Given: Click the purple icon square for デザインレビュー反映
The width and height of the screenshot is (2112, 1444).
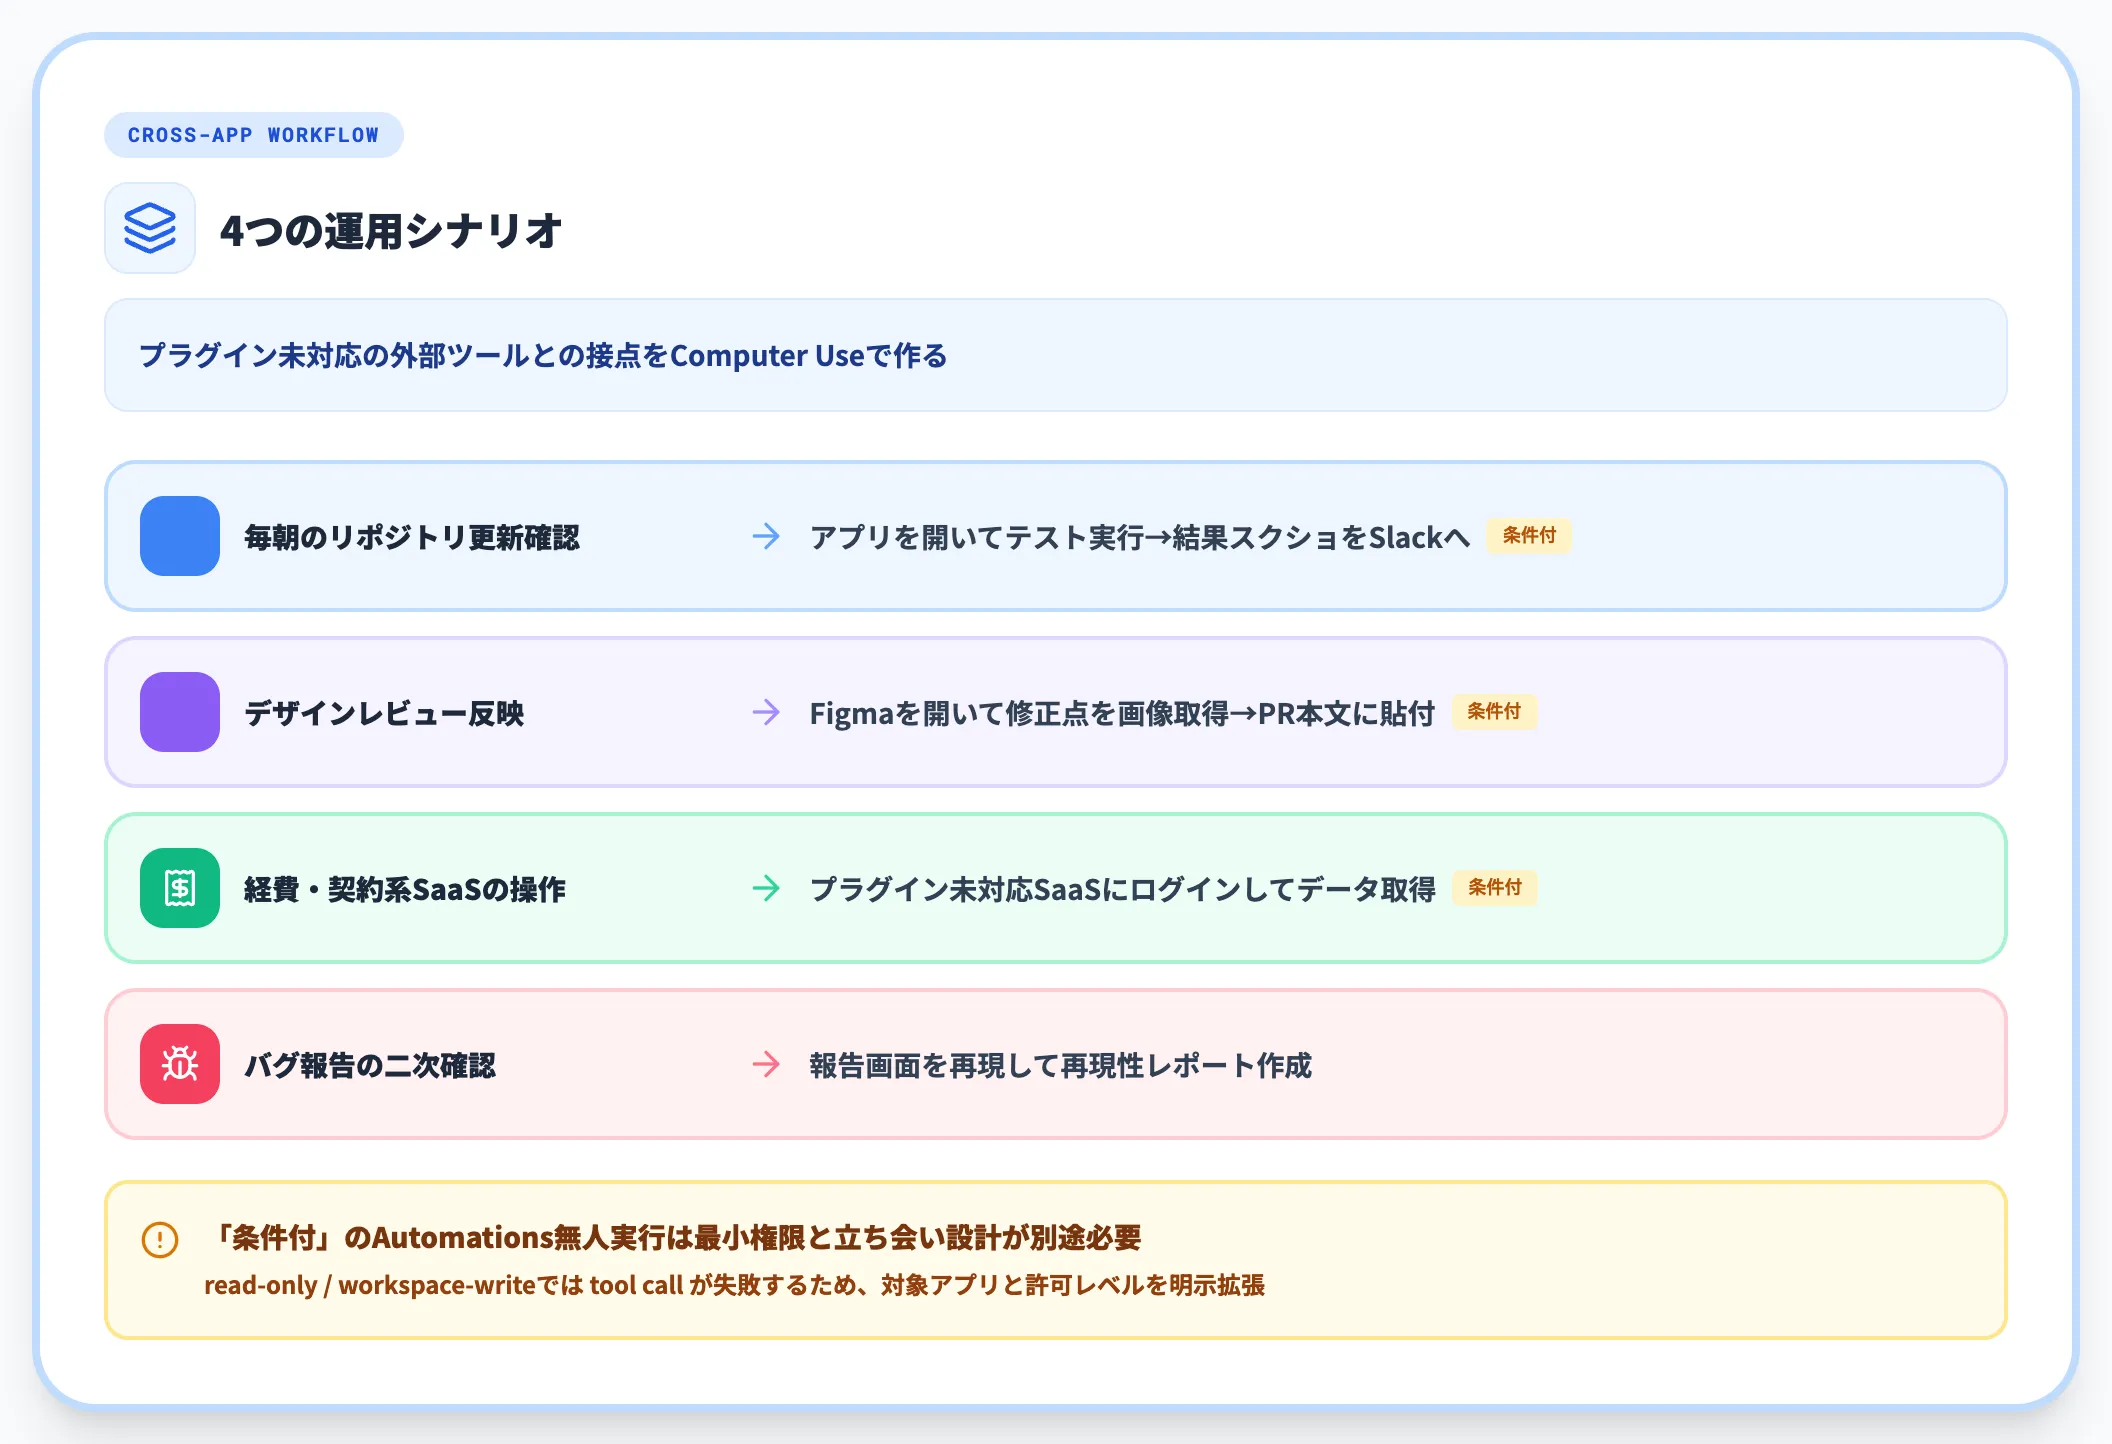Looking at the screenshot, I should (180, 712).
